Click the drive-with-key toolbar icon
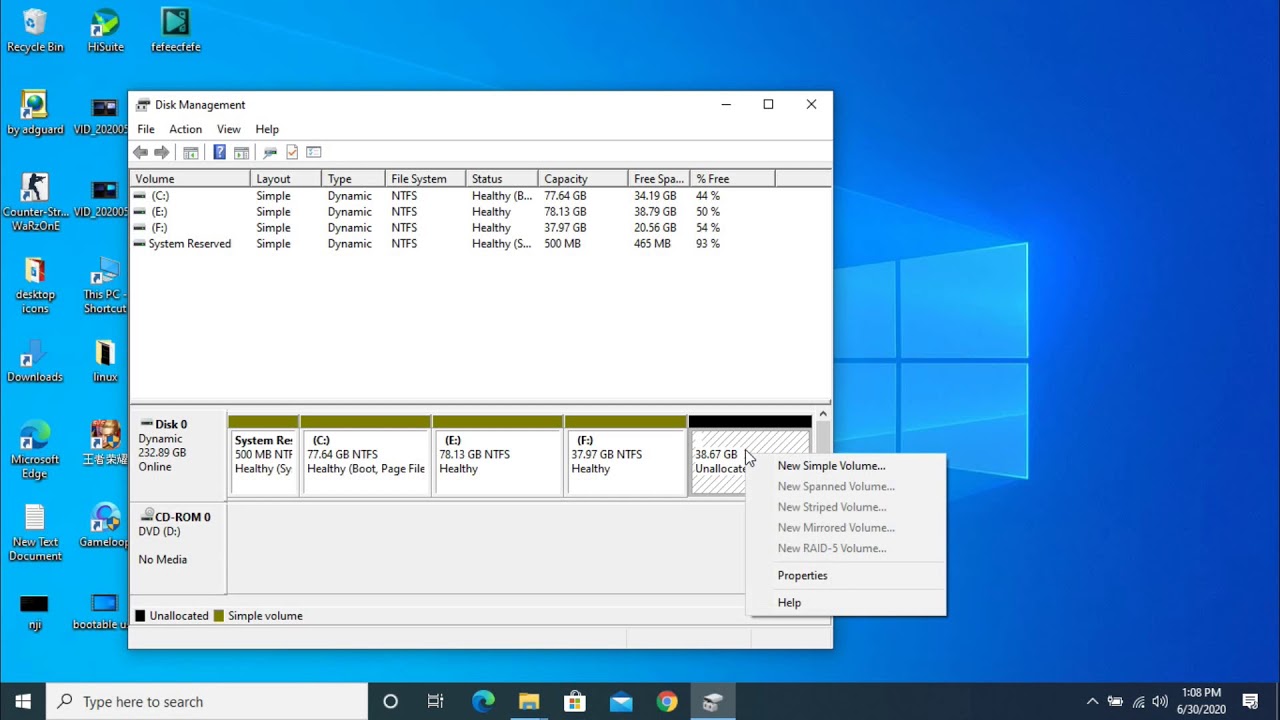Screen dimensions: 1280x720 coord(270,152)
